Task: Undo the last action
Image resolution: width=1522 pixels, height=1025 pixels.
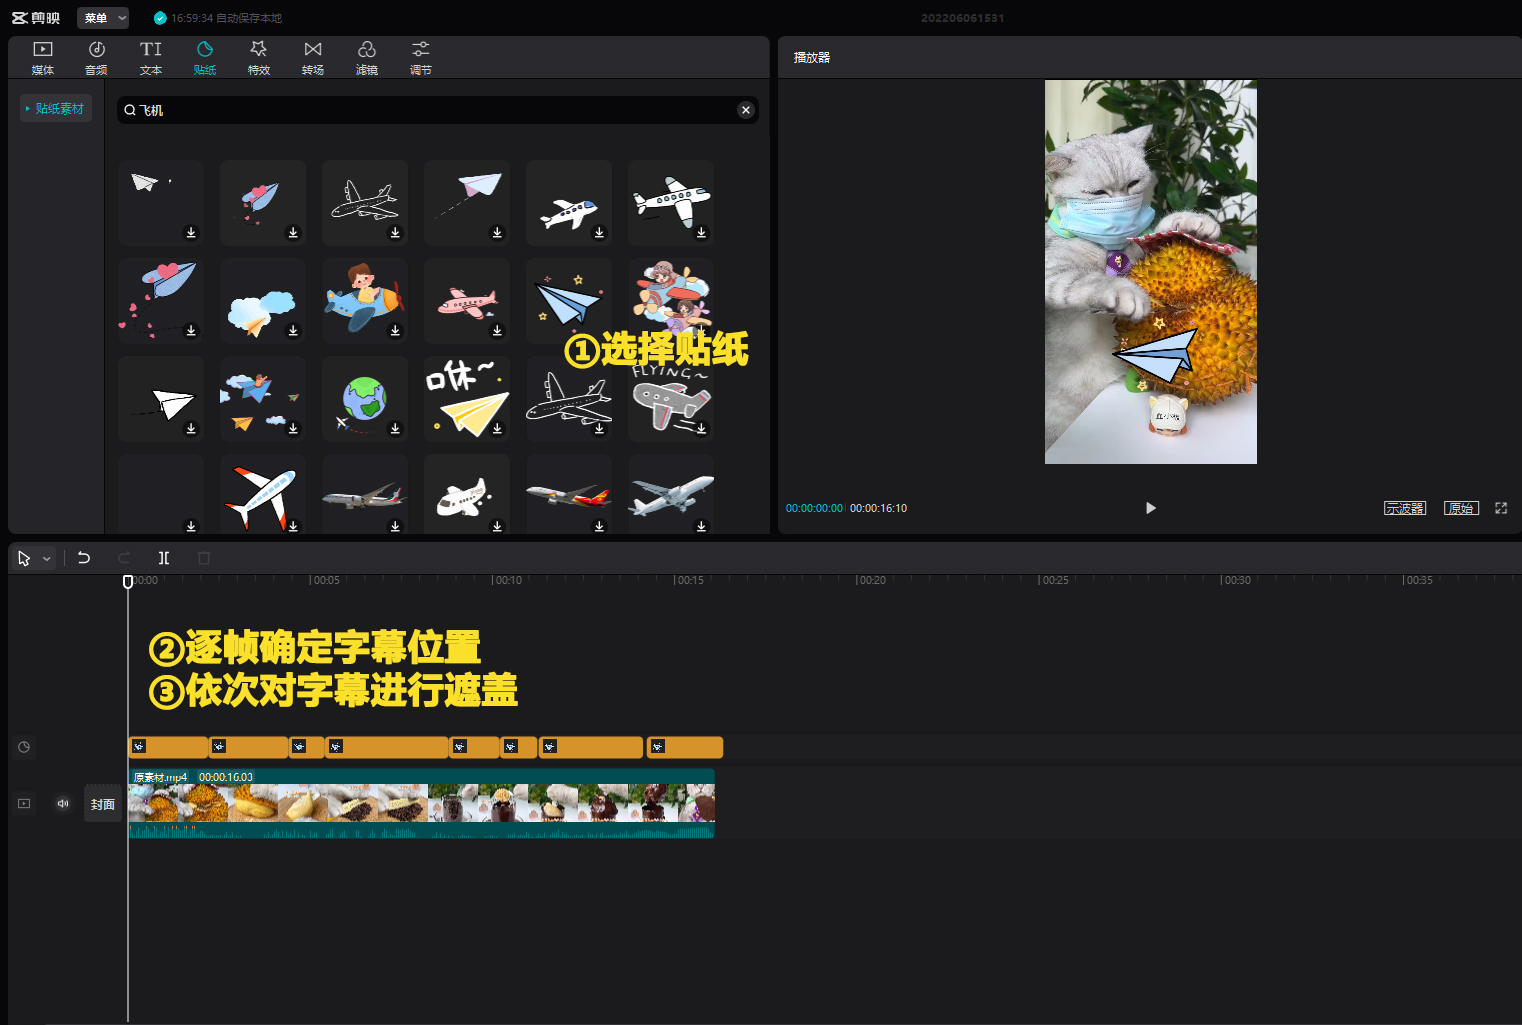Action: 84,558
